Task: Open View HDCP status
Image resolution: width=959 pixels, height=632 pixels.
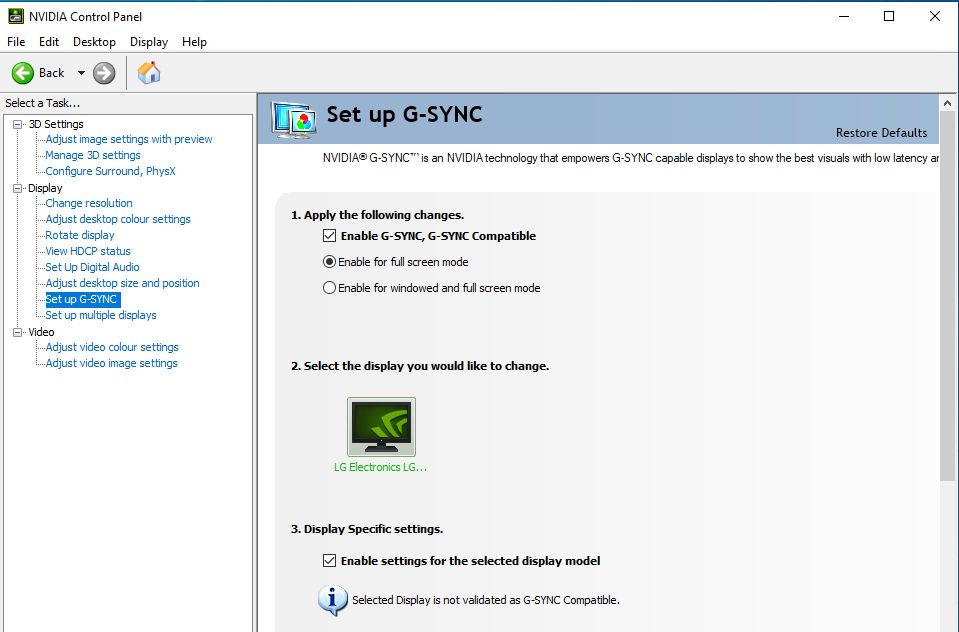Action: point(87,251)
